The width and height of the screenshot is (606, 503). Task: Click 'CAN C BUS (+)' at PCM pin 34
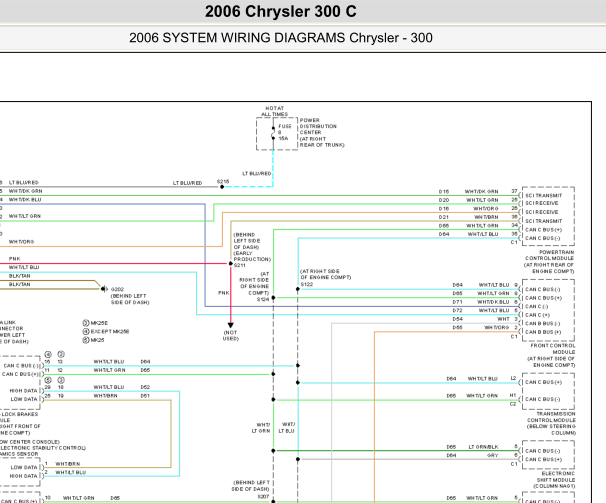point(543,230)
